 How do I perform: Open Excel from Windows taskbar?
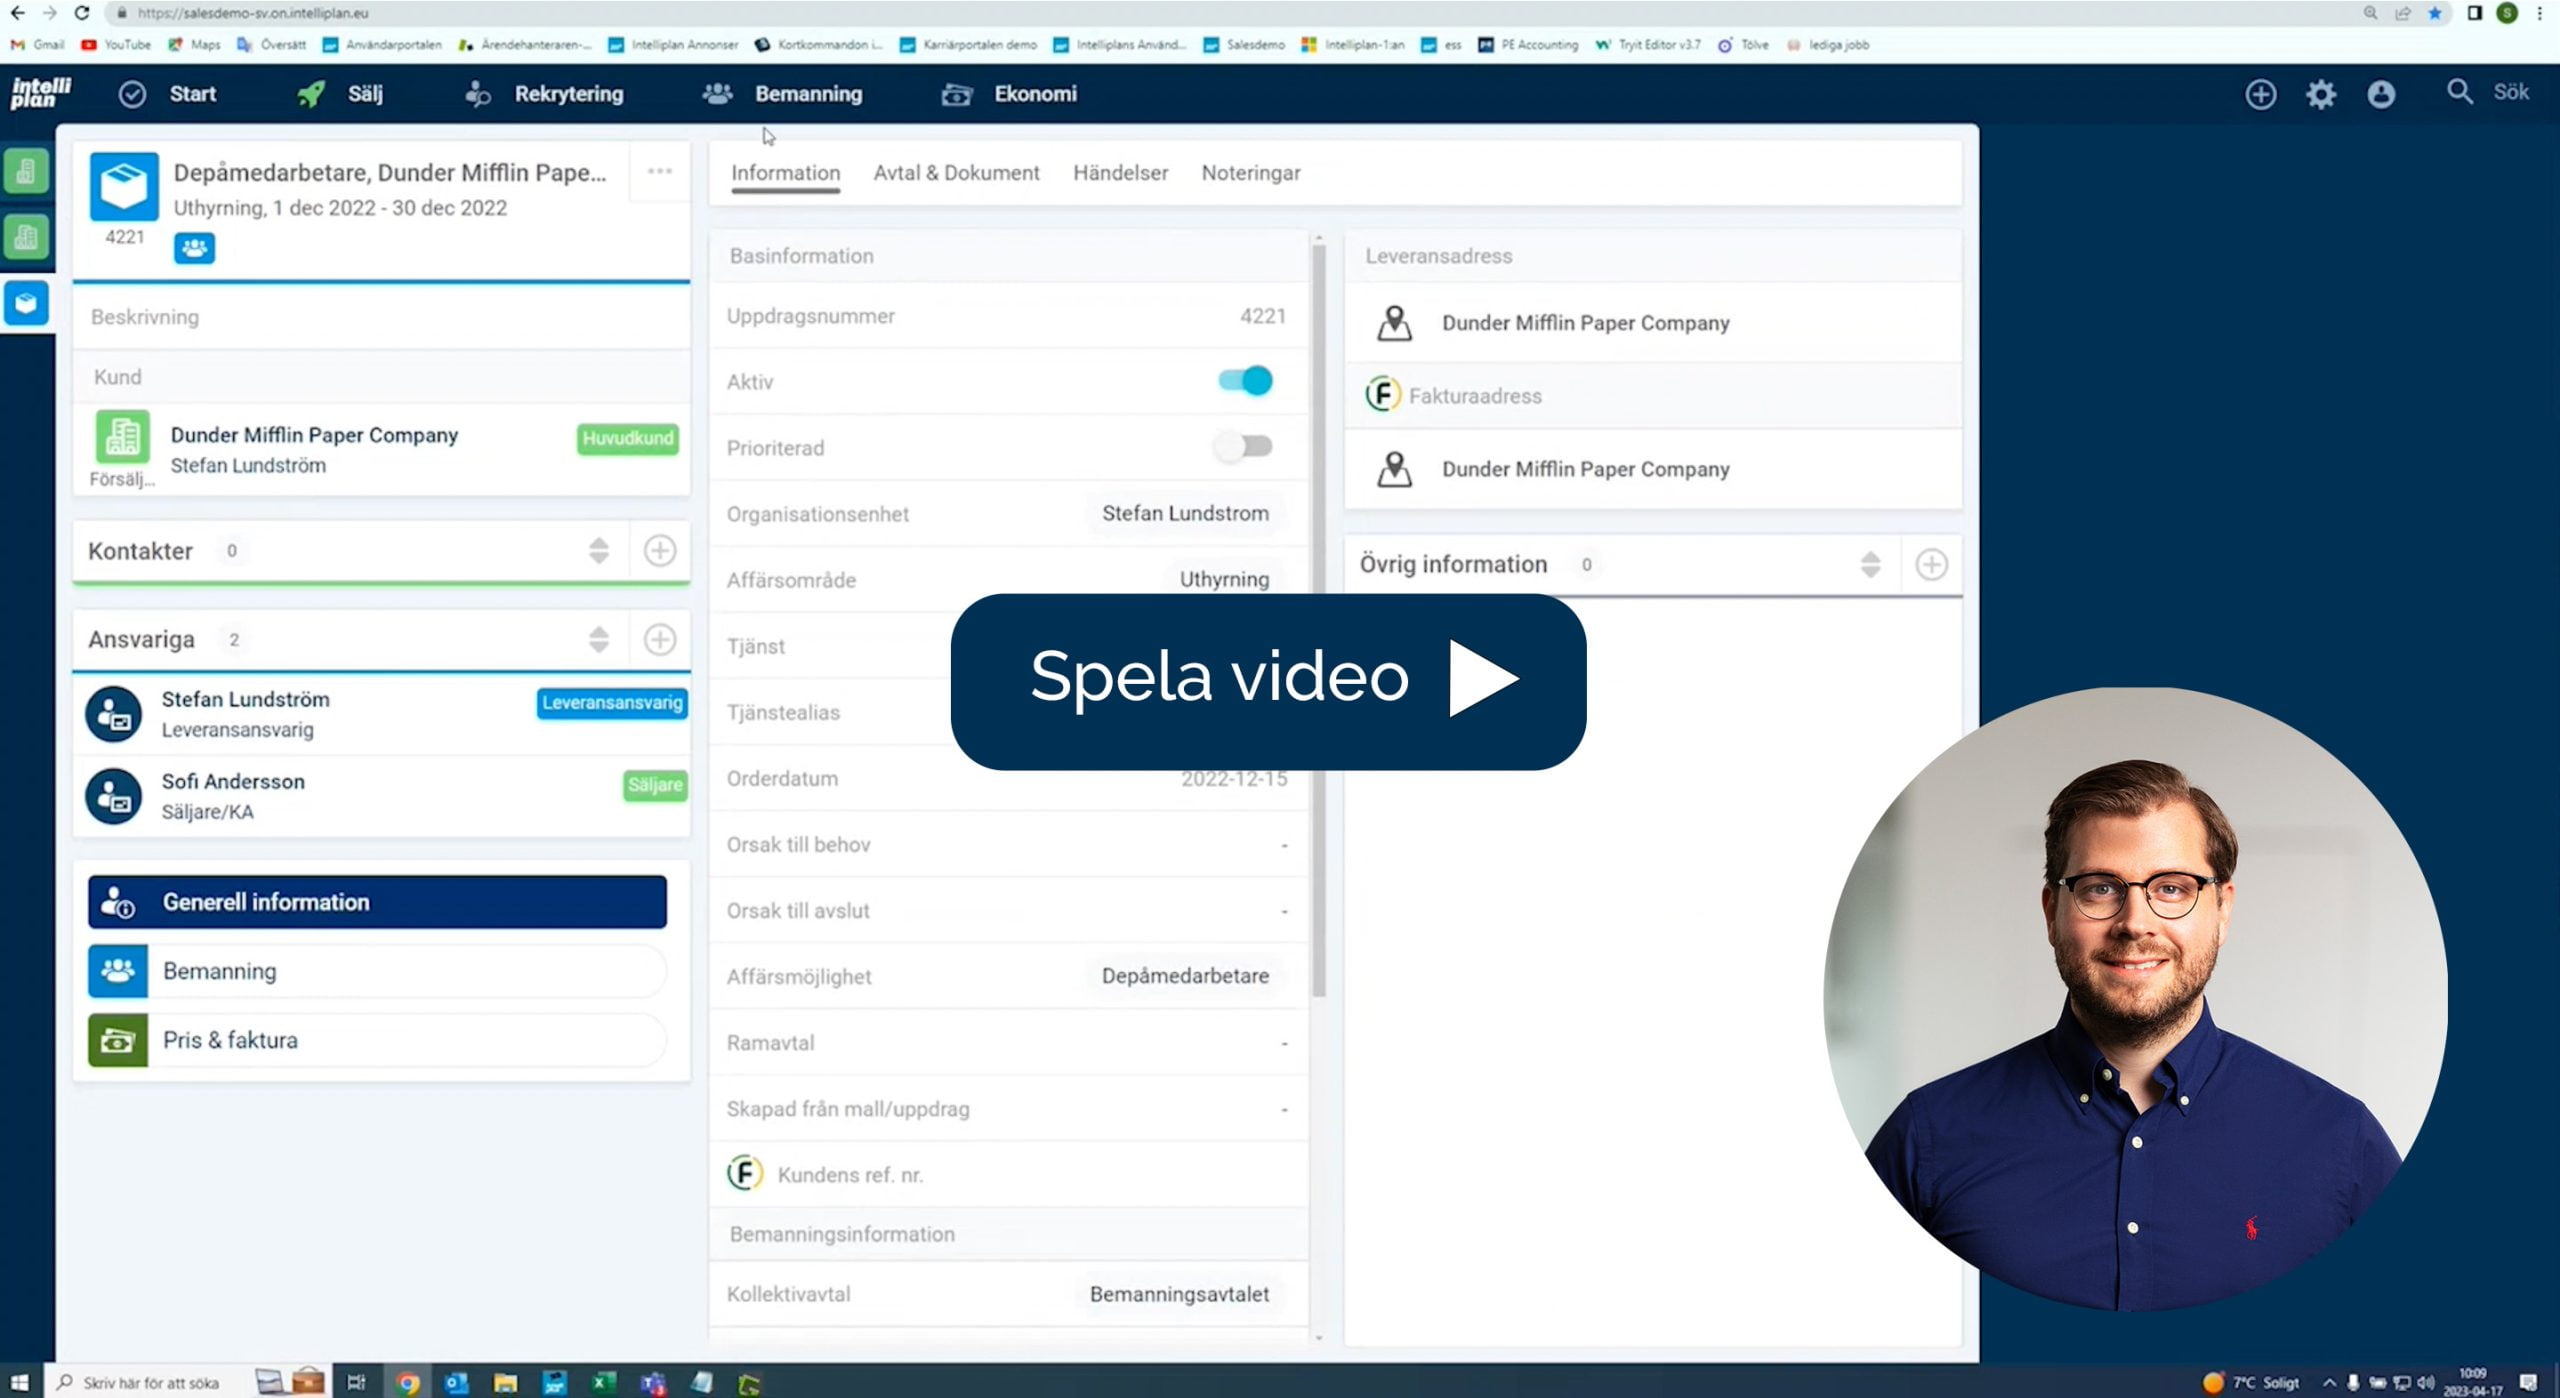coord(602,1382)
